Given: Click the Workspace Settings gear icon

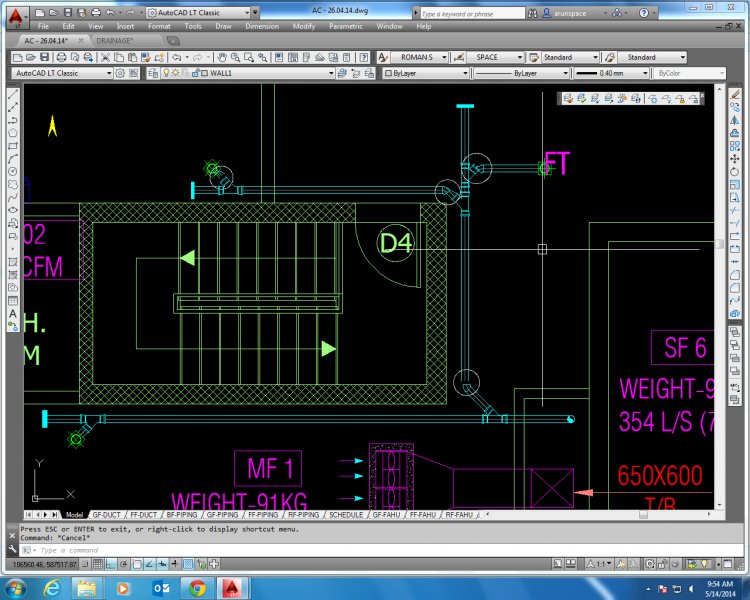Looking at the screenshot, I should click(x=120, y=73).
